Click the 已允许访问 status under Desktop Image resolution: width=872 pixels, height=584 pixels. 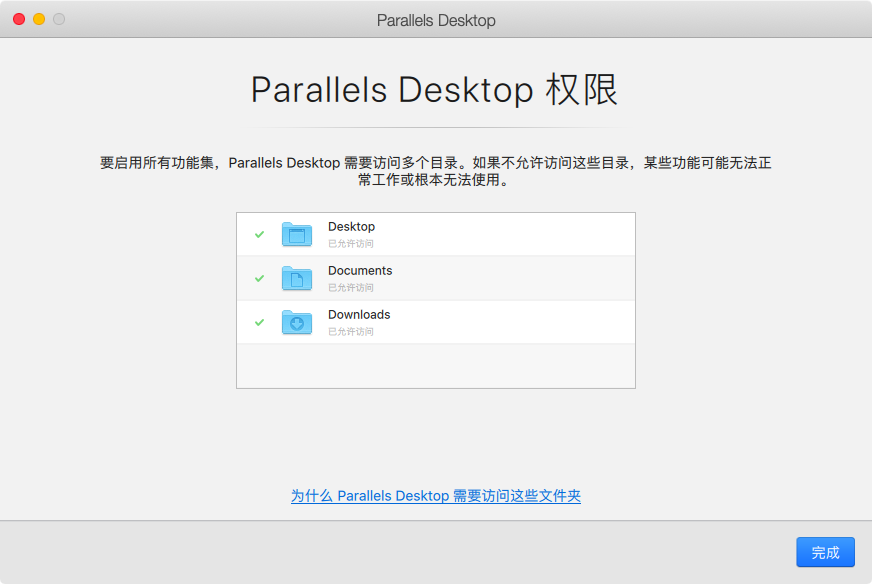tap(351, 243)
